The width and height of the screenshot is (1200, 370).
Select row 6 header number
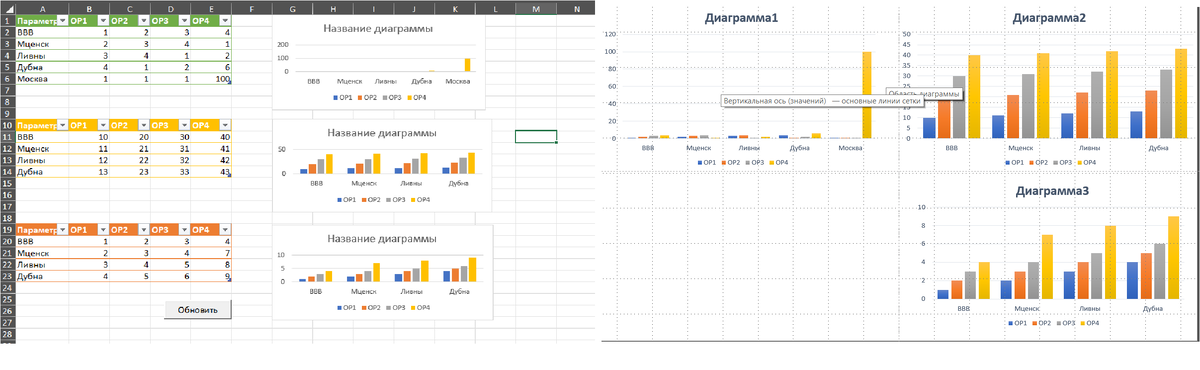point(7,78)
